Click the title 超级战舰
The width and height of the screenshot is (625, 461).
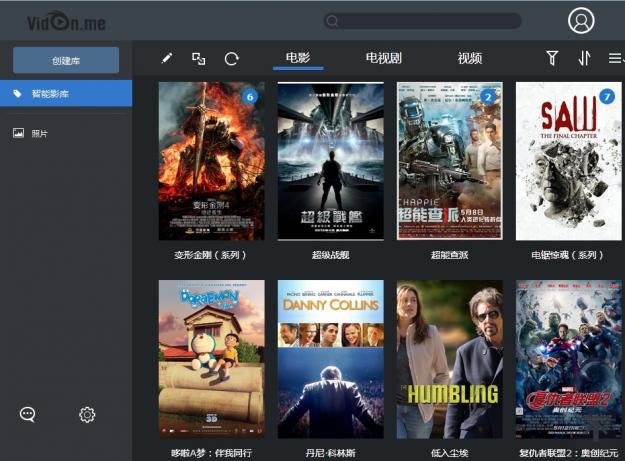tap(330, 255)
